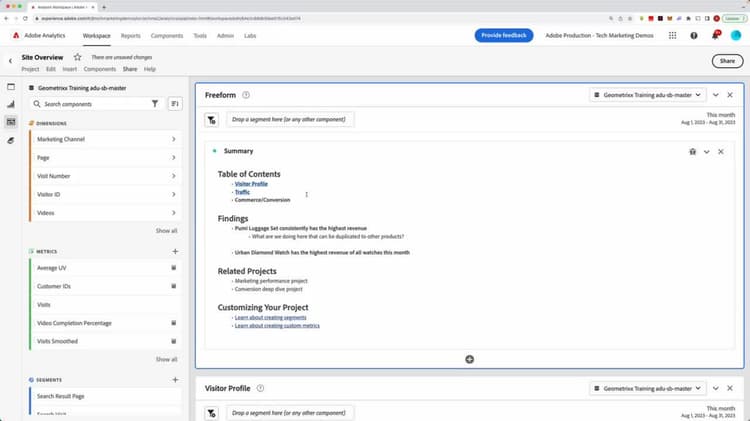
Task: Open the Visualizations icon in left rail
Action: tap(11, 104)
